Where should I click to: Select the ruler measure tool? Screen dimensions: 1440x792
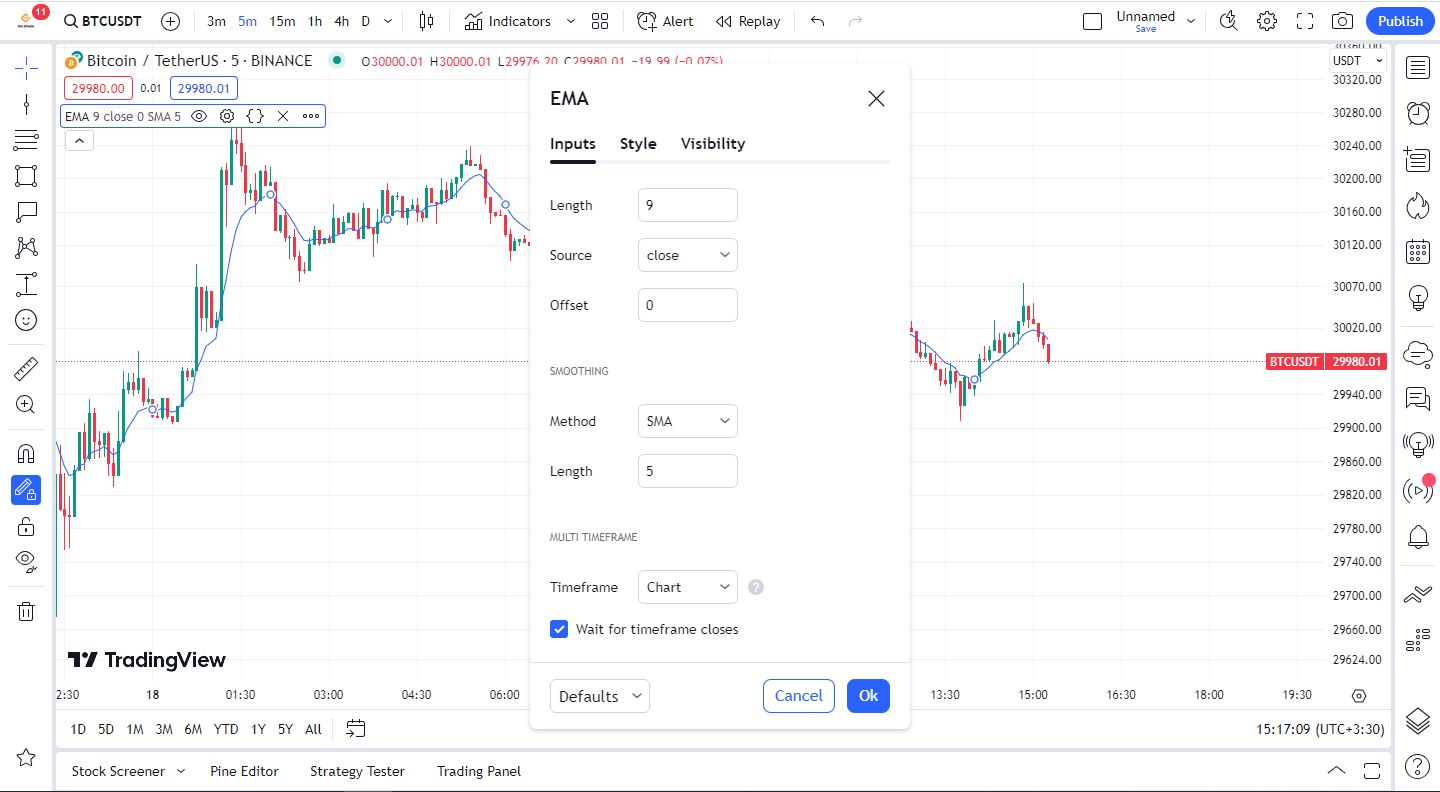pos(26,369)
